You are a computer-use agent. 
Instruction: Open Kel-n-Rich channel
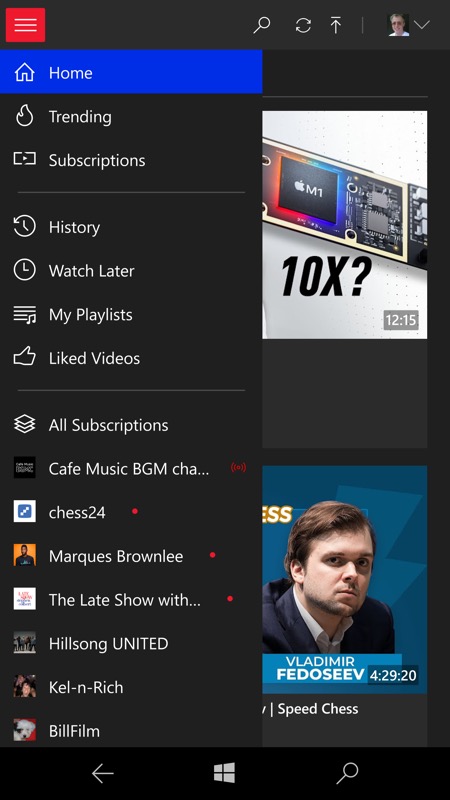(131, 687)
